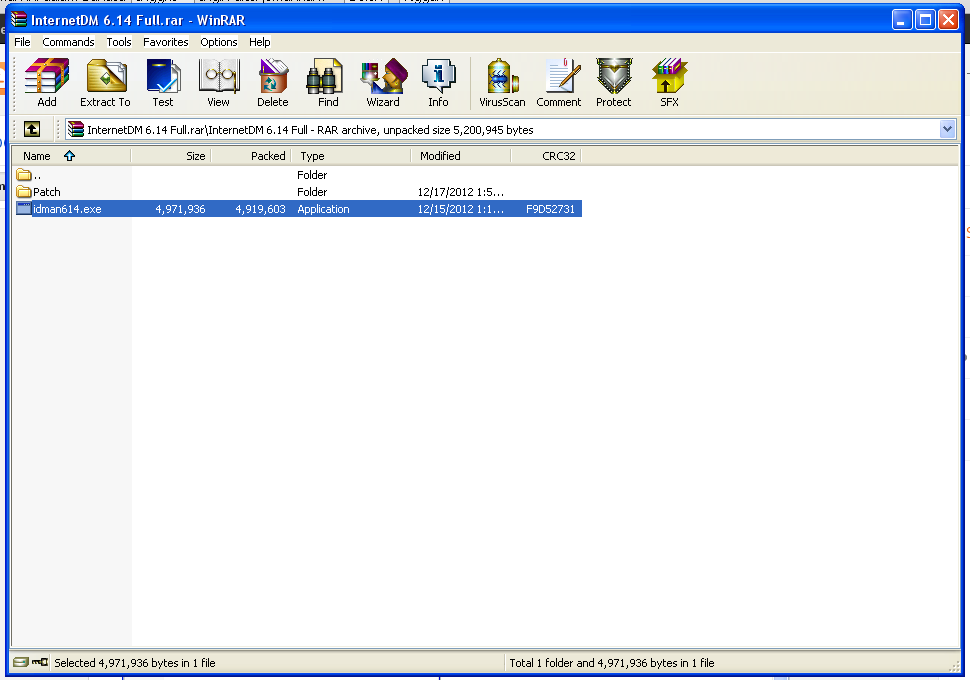Click packed value 4,919,603
Viewport: 970px width, 680px height.
click(260, 209)
